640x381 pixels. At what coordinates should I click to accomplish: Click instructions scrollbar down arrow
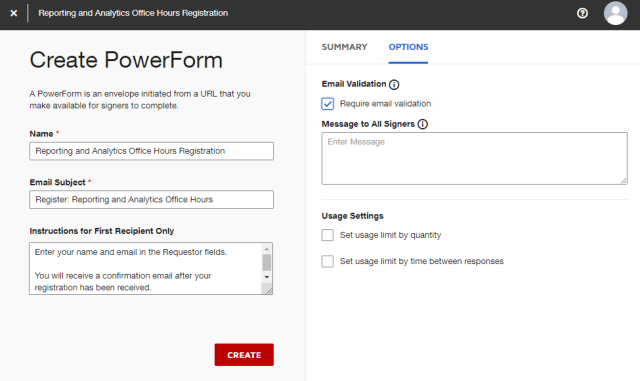coord(267,277)
